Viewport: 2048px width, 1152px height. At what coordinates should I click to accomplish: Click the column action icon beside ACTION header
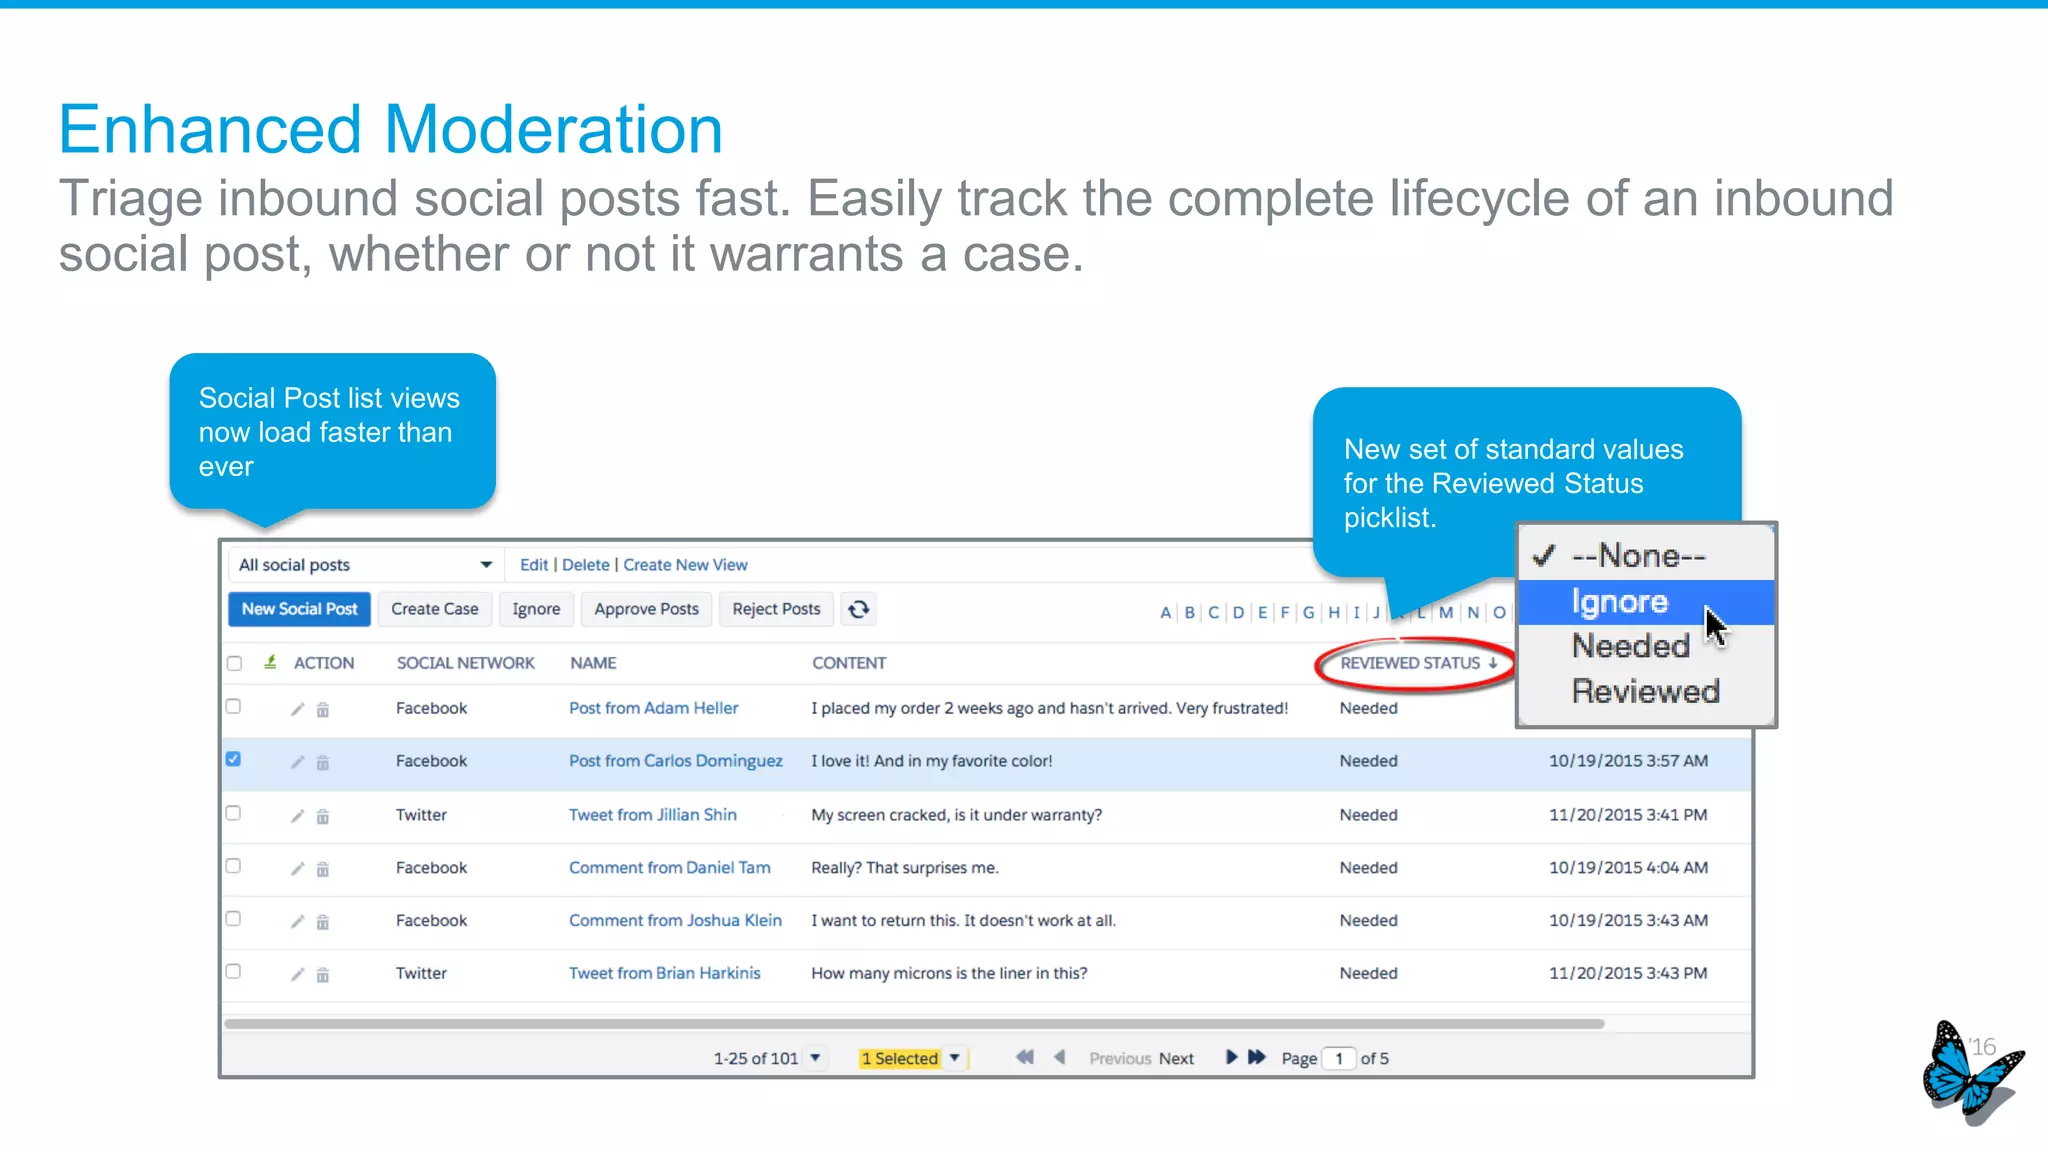(x=270, y=662)
